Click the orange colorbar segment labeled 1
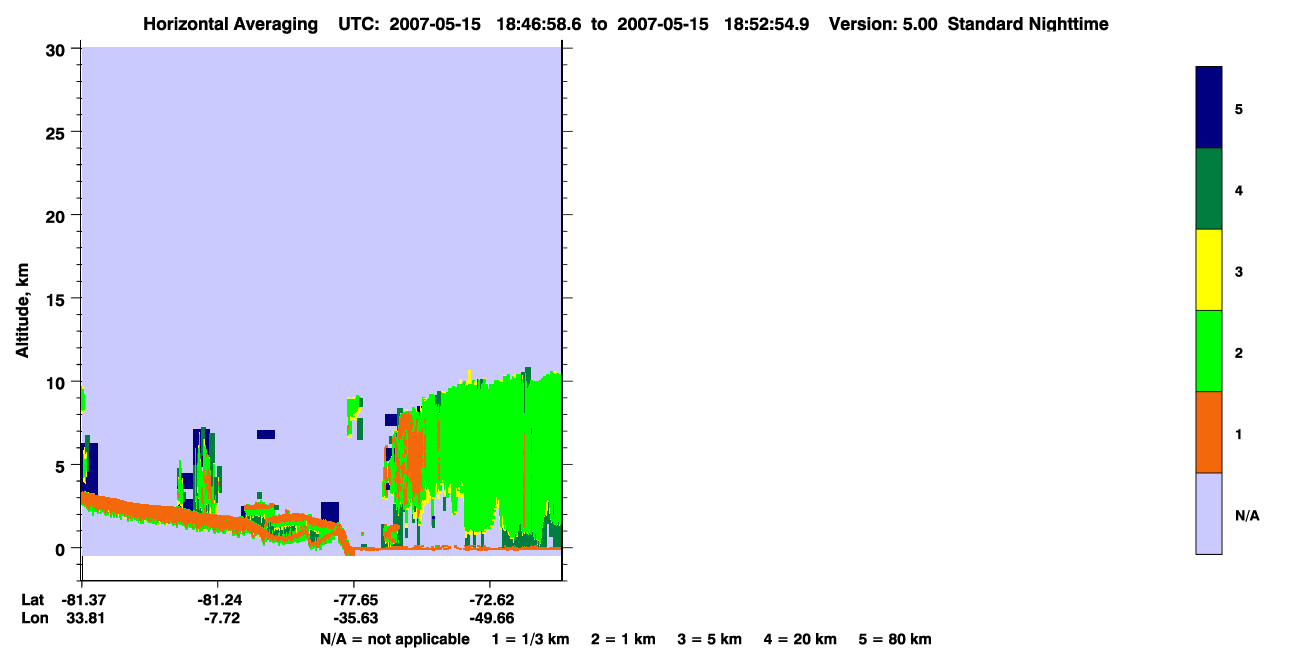 click(x=1209, y=432)
